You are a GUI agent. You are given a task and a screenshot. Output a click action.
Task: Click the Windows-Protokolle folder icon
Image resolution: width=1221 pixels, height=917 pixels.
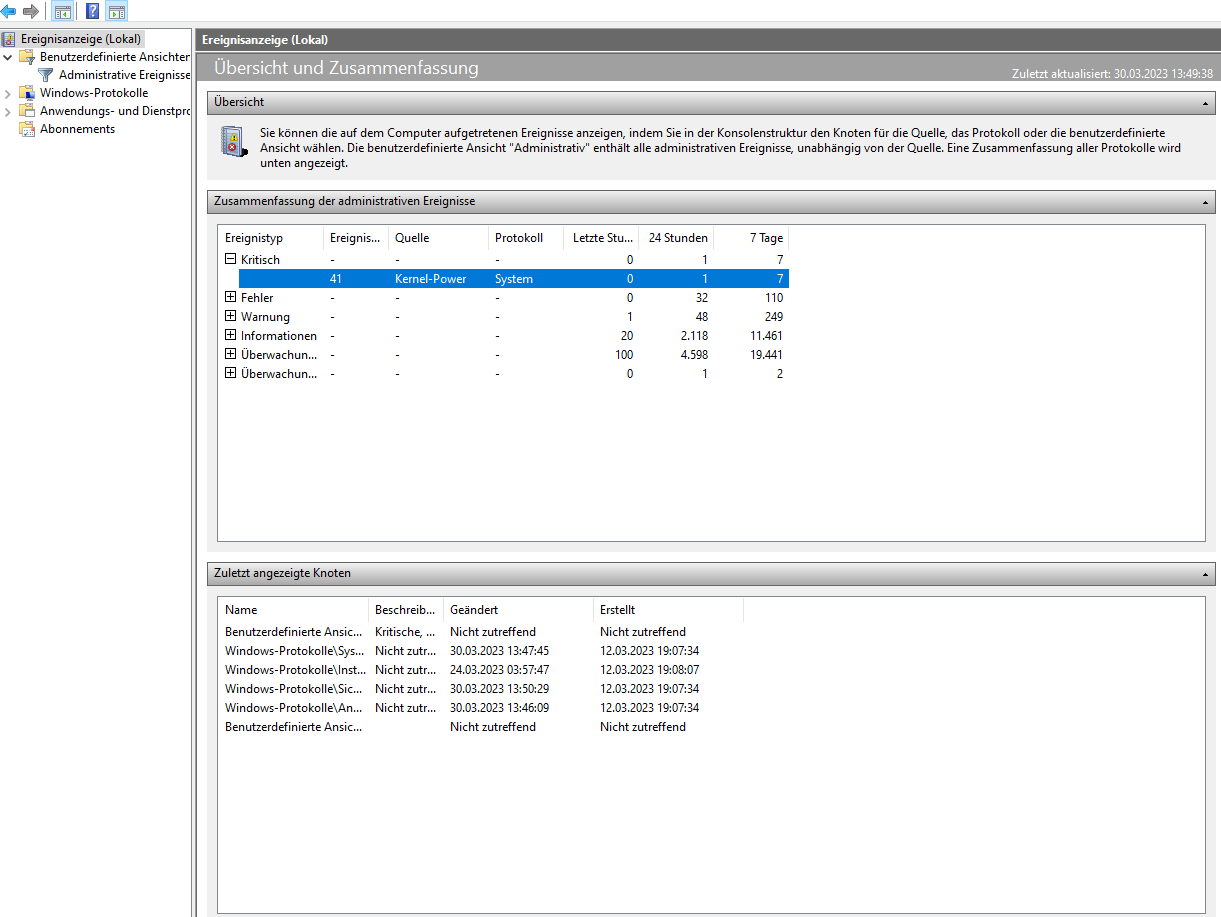27,93
